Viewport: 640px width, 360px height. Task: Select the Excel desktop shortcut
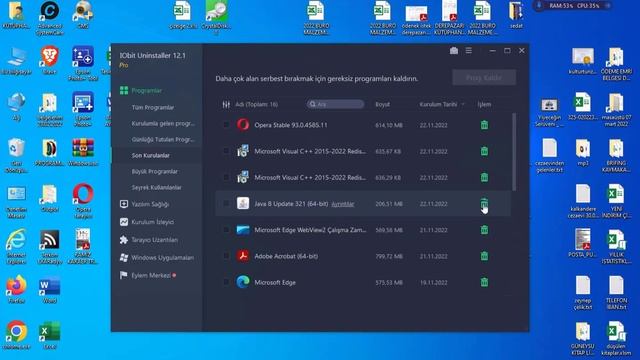(49, 335)
